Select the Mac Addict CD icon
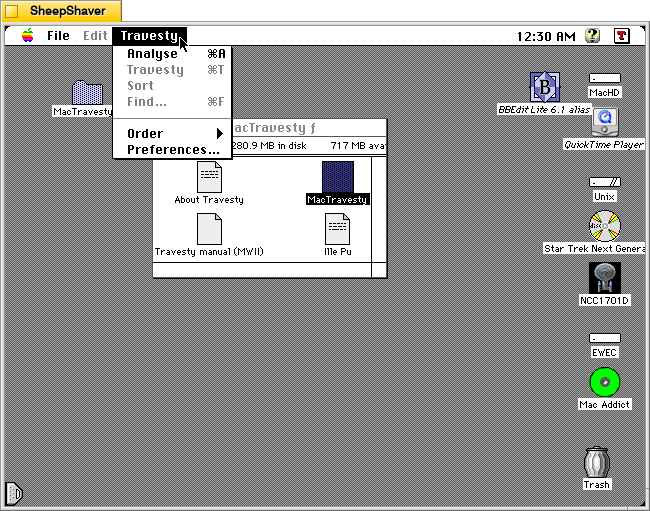This screenshot has height=511, width=650. 605,382
